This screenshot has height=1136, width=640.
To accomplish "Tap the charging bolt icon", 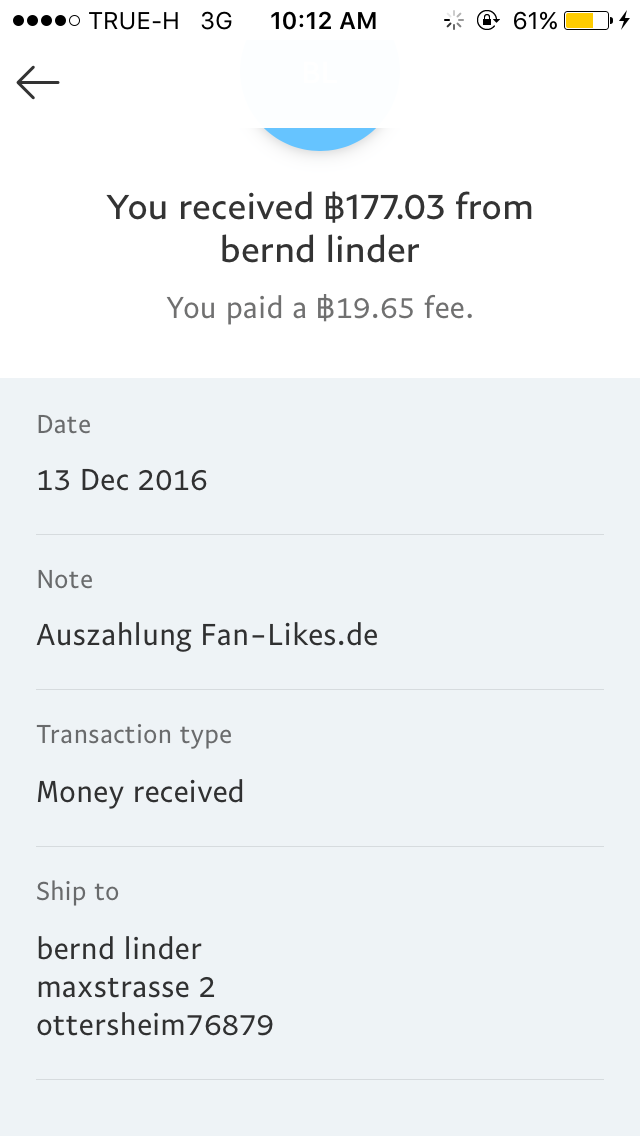I will tap(624, 21).
